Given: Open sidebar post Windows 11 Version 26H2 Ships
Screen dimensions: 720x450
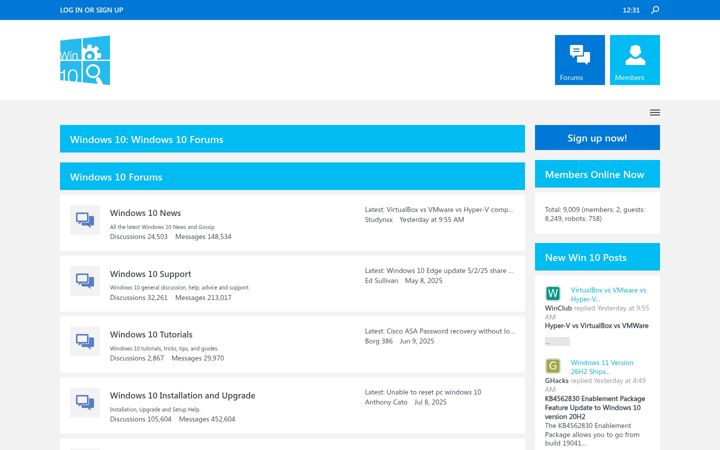Looking at the screenshot, I should 602,367.
